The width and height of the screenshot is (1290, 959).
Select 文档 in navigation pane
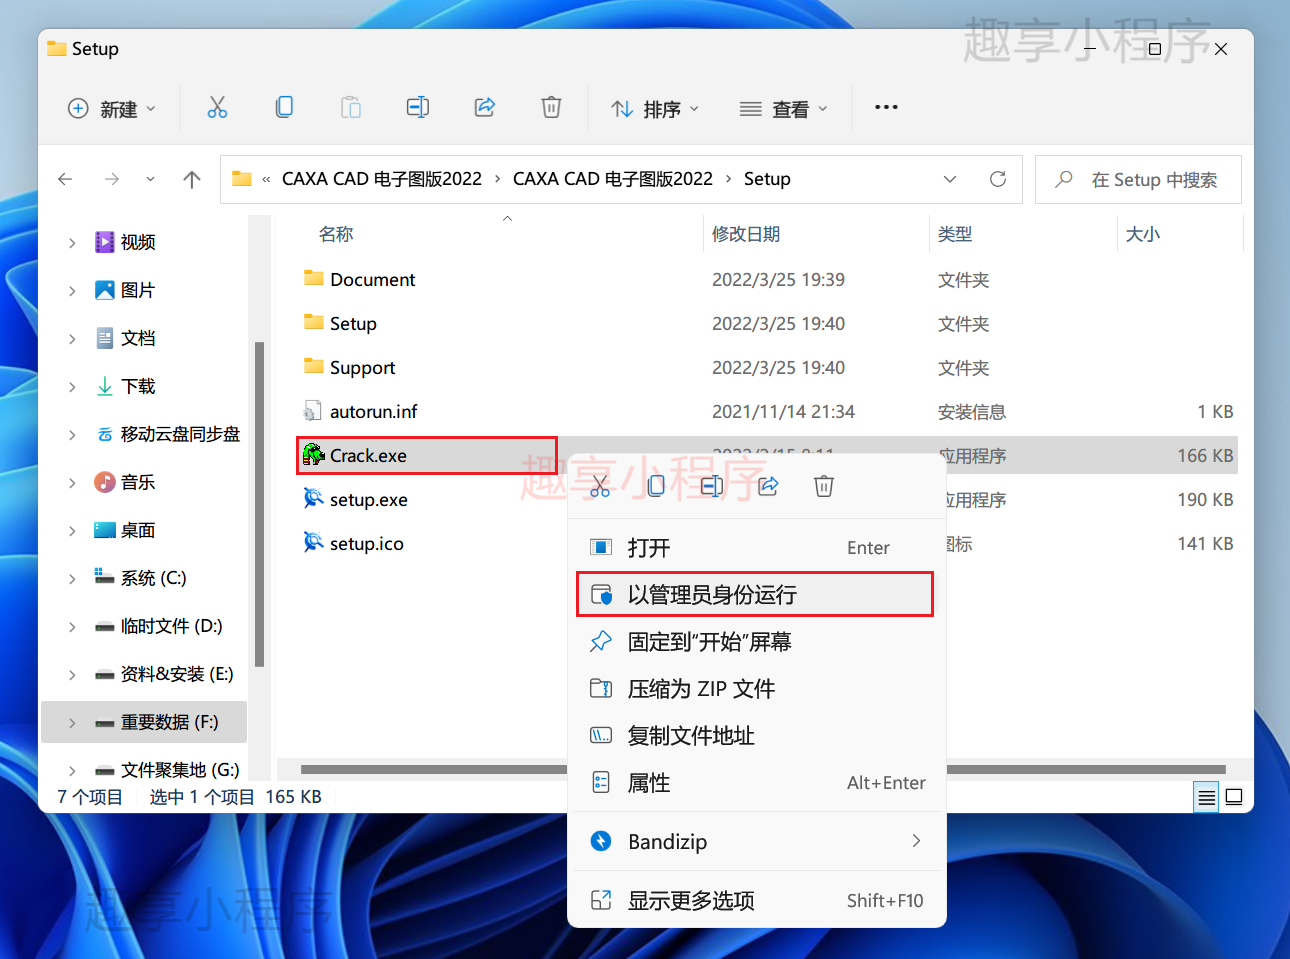138,338
